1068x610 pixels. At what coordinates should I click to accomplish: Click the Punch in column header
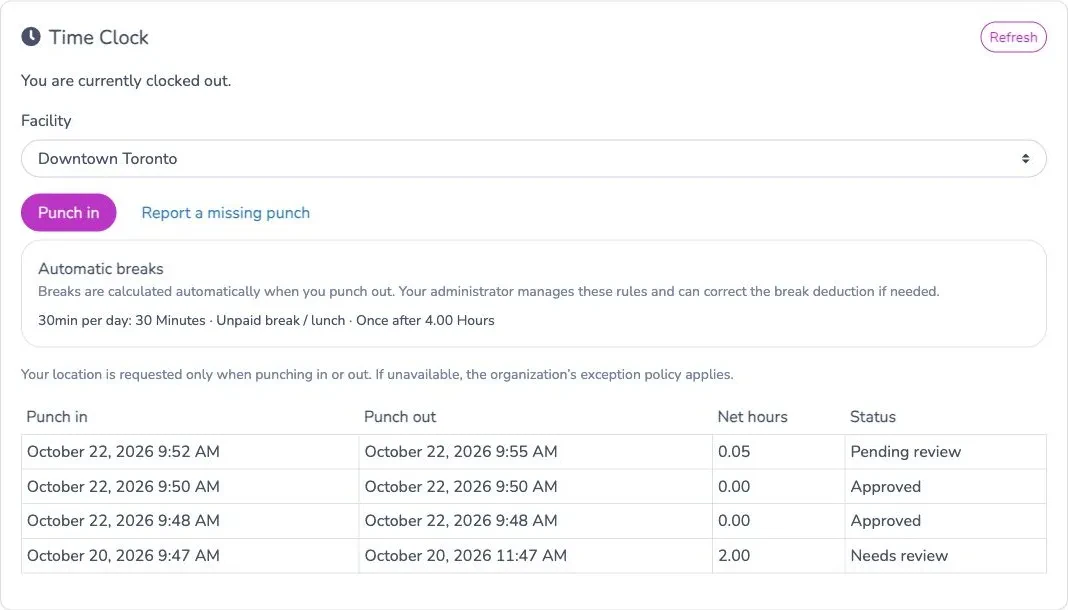(57, 417)
